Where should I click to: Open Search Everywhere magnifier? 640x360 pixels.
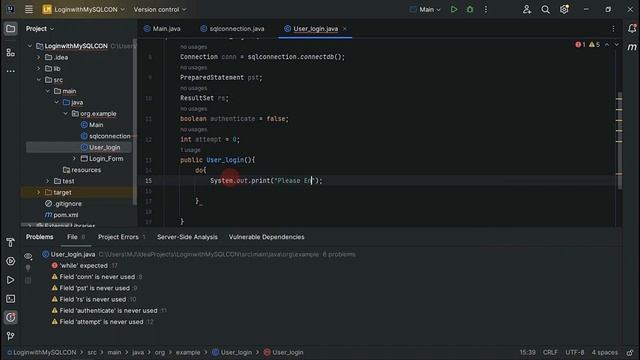[545, 9]
